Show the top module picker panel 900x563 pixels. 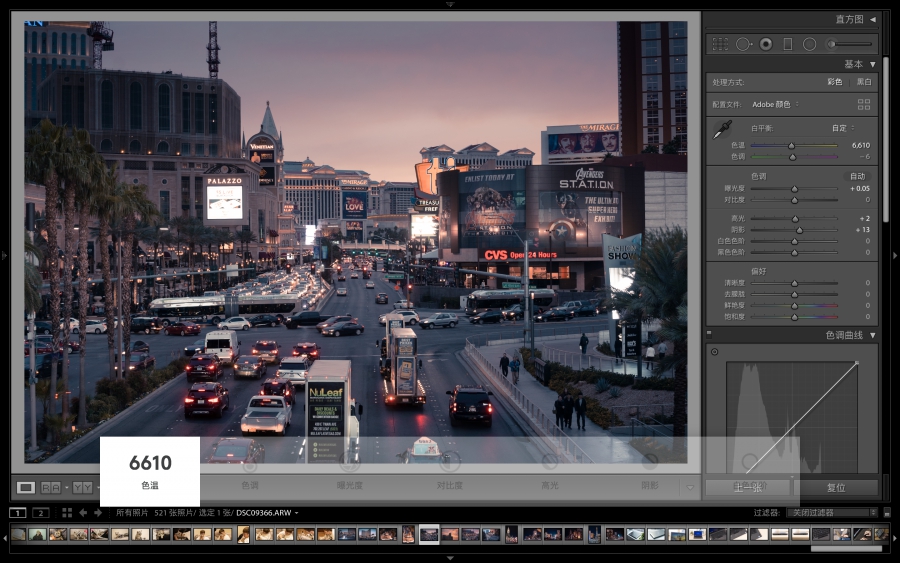450,4
